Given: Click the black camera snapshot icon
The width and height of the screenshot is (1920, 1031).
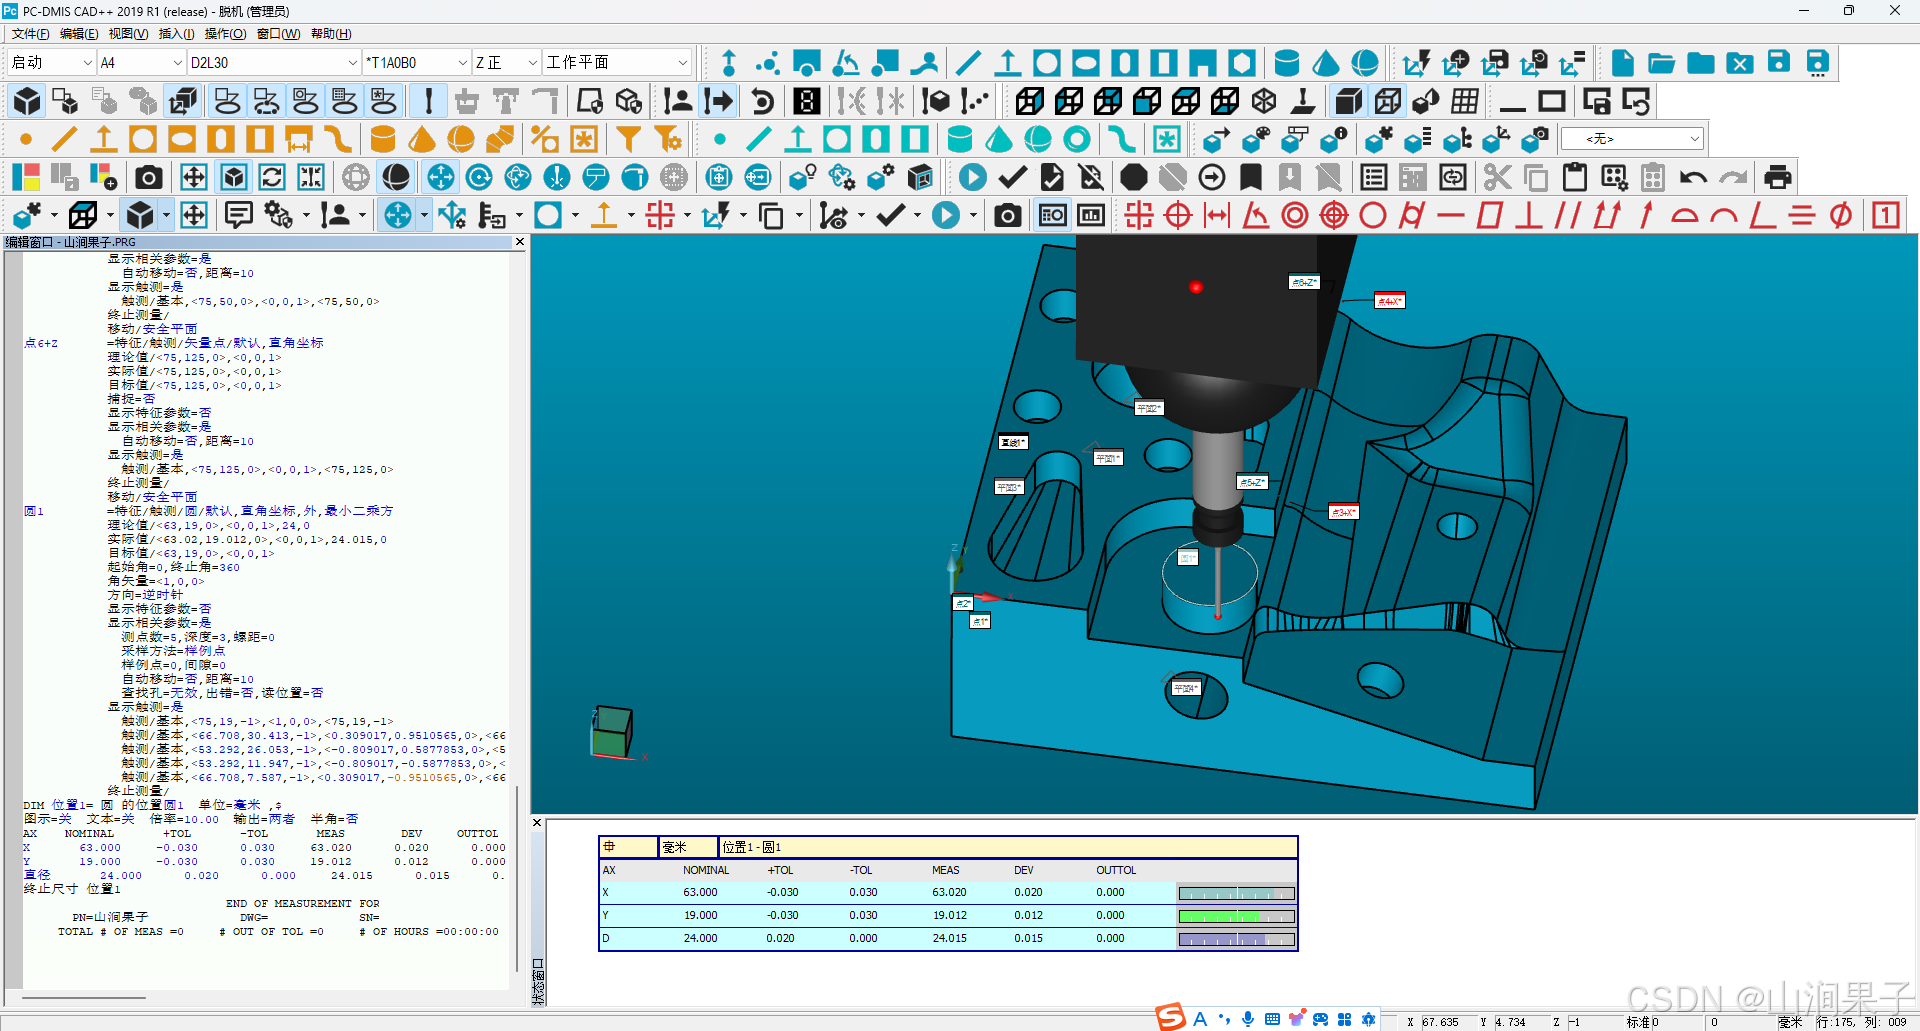Looking at the screenshot, I should (x=149, y=178).
